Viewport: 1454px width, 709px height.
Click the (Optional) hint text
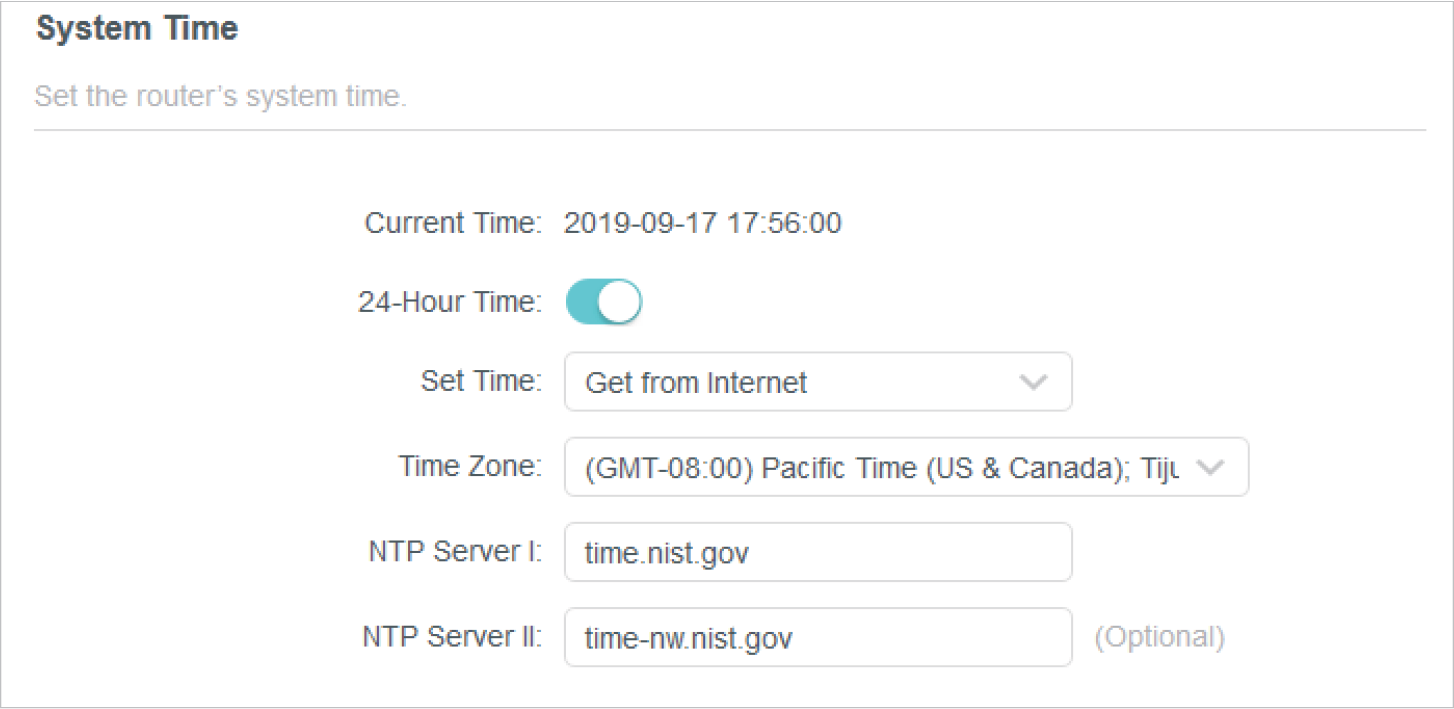click(1159, 637)
